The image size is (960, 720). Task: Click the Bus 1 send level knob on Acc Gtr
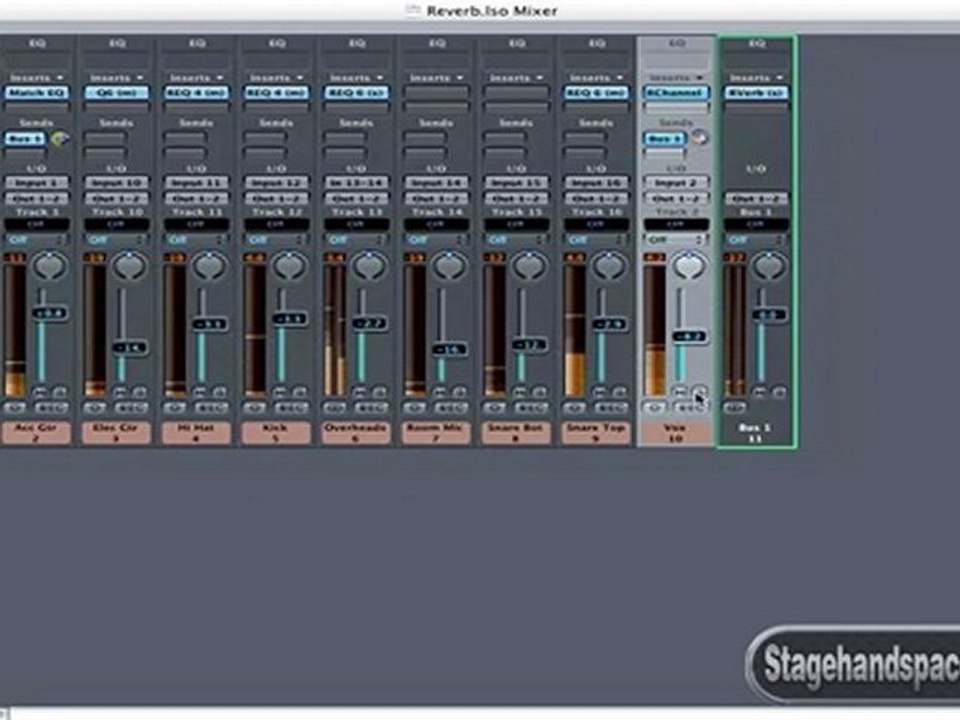click(59, 139)
